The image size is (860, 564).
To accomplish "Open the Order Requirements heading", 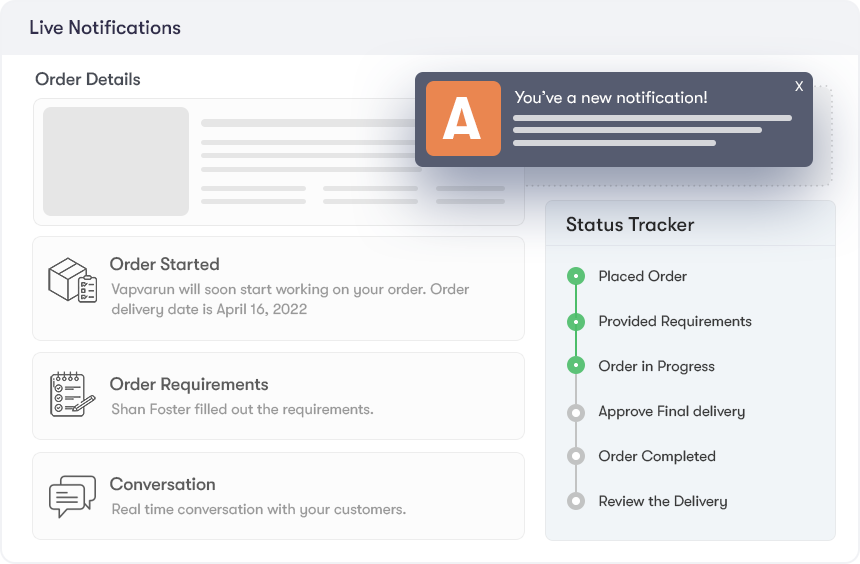I will 189,385.
